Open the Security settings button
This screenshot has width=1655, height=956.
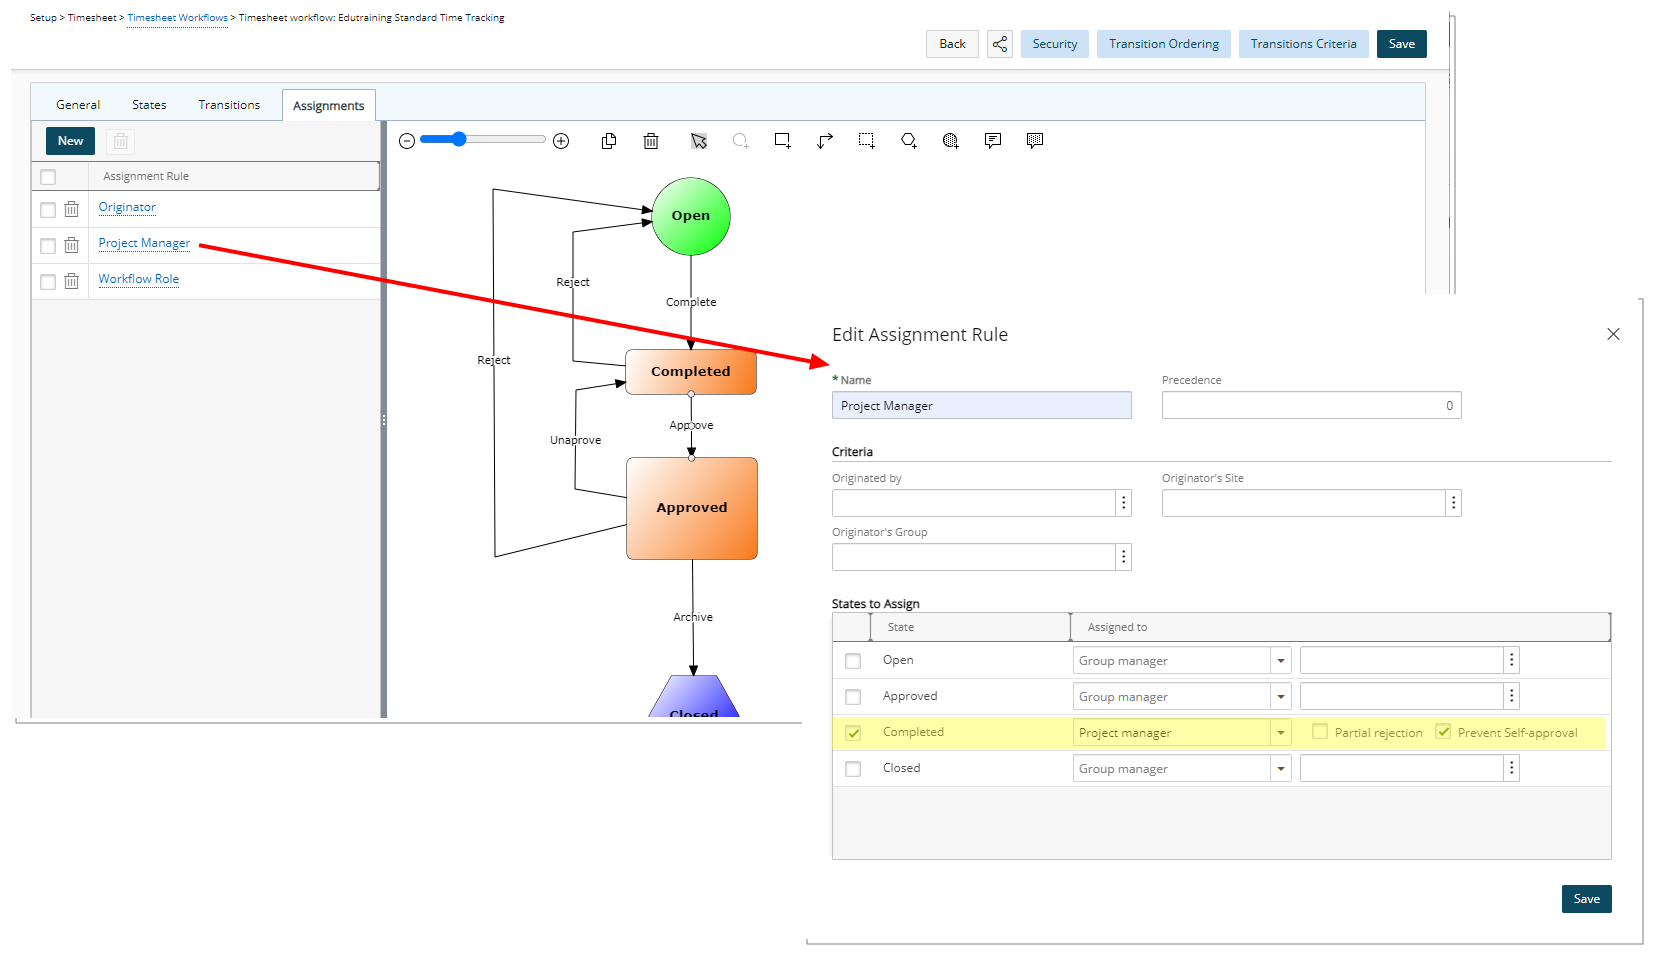[x=1055, y=44]
